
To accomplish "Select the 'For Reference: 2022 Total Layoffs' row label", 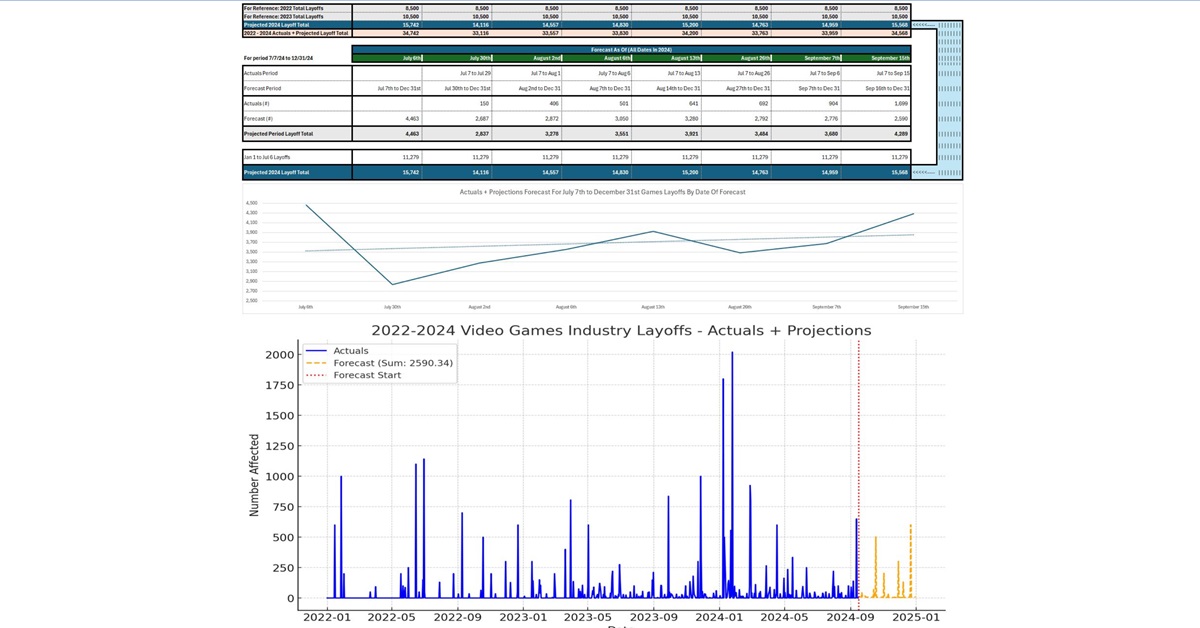I will coord(283,8).
